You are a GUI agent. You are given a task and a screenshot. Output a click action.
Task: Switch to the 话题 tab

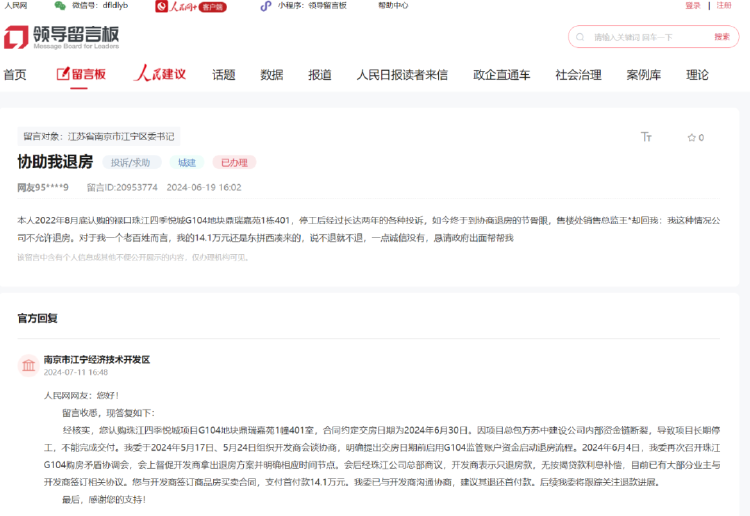click(x=224, y=75)
